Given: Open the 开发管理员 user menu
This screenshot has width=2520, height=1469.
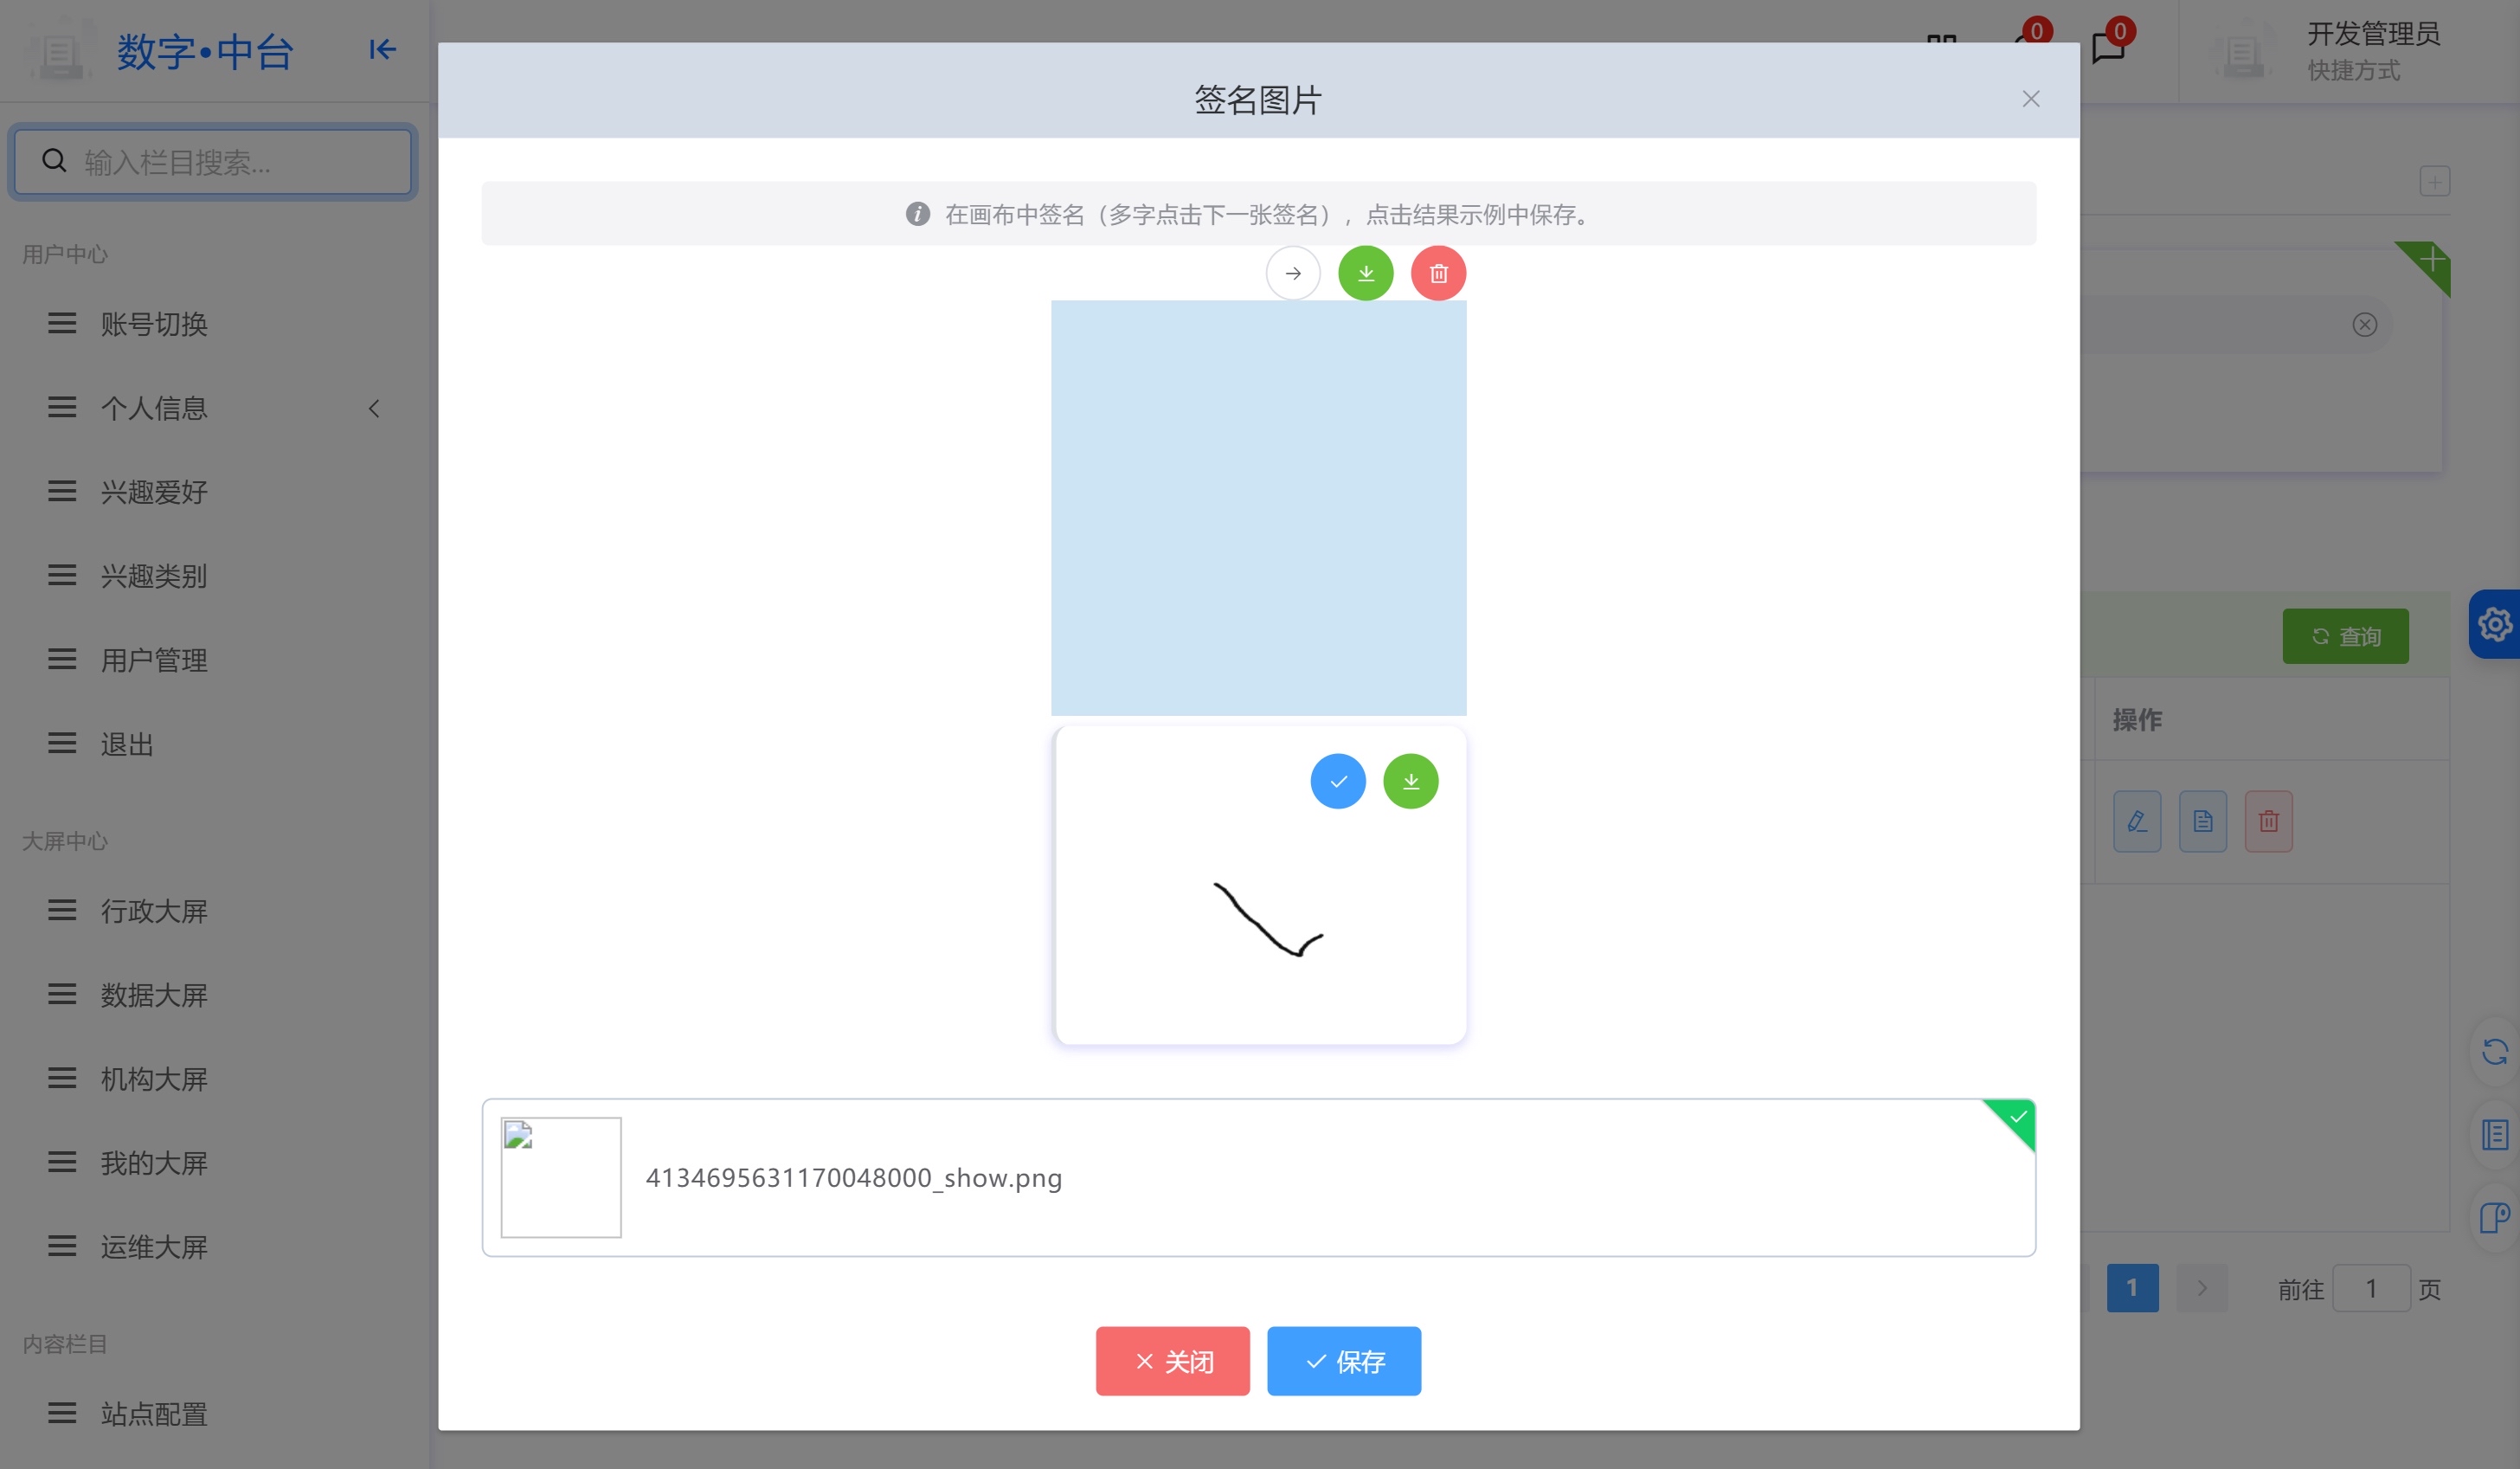Looking at the screenshot, I should tap(2373, 34).
